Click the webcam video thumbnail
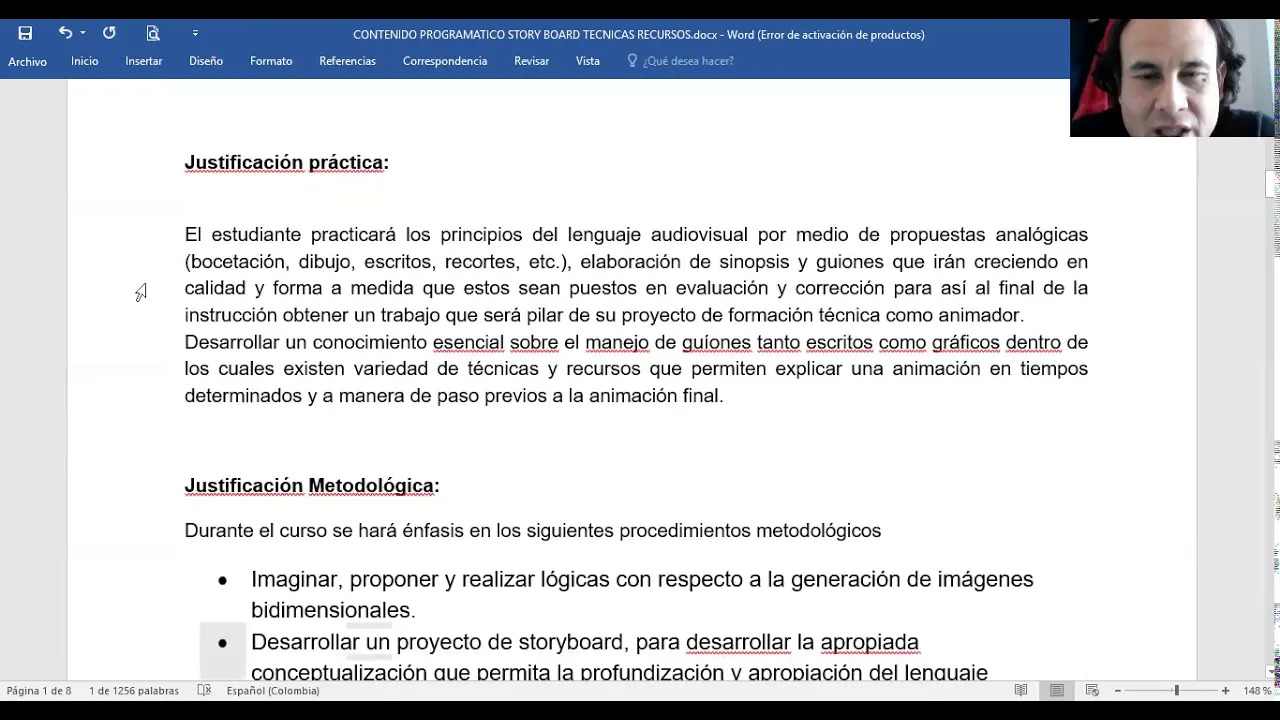This screenshot has height=720, width=1280. coord(1172,77)
